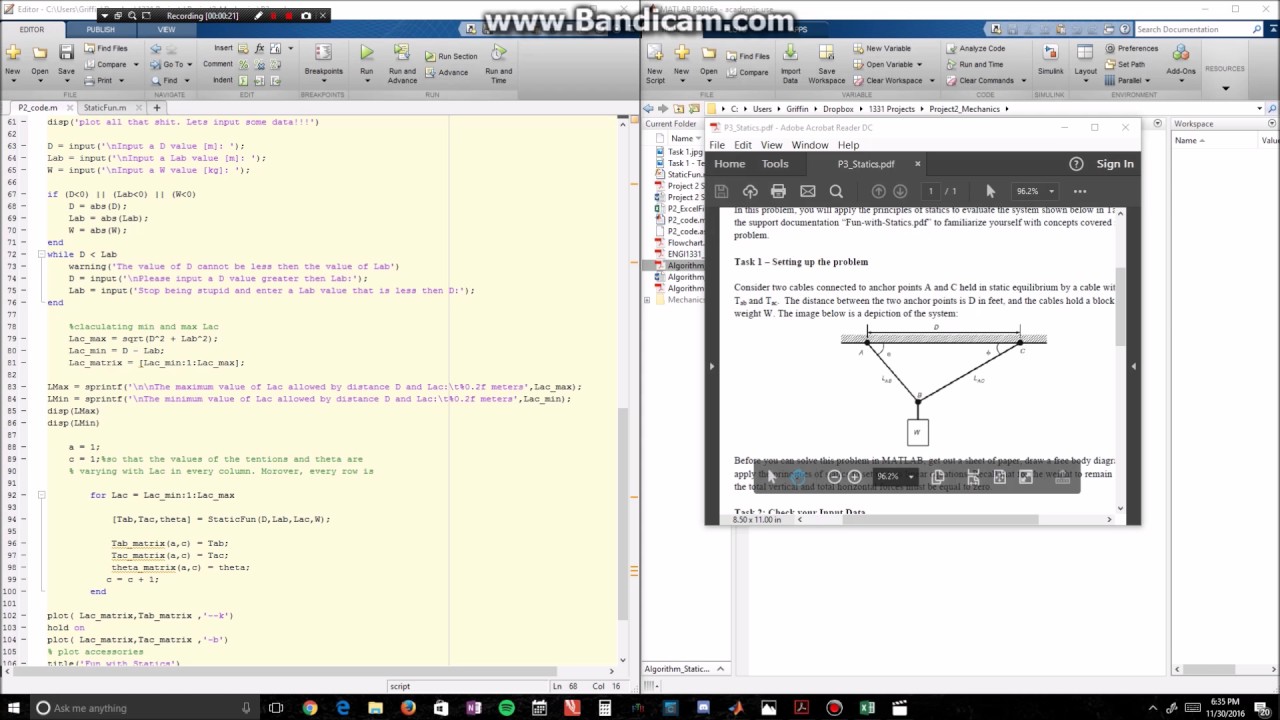Open the Layout dropdown

(1085, 80)
